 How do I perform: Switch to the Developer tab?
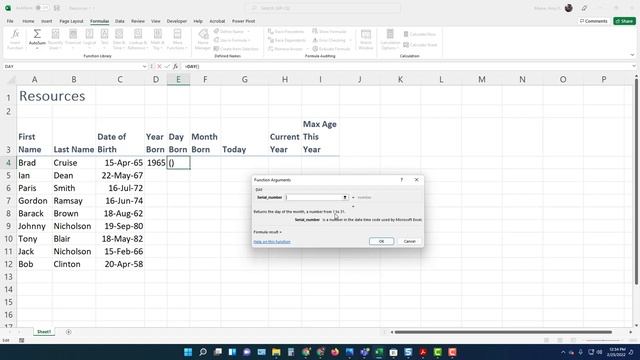[177, 21]
